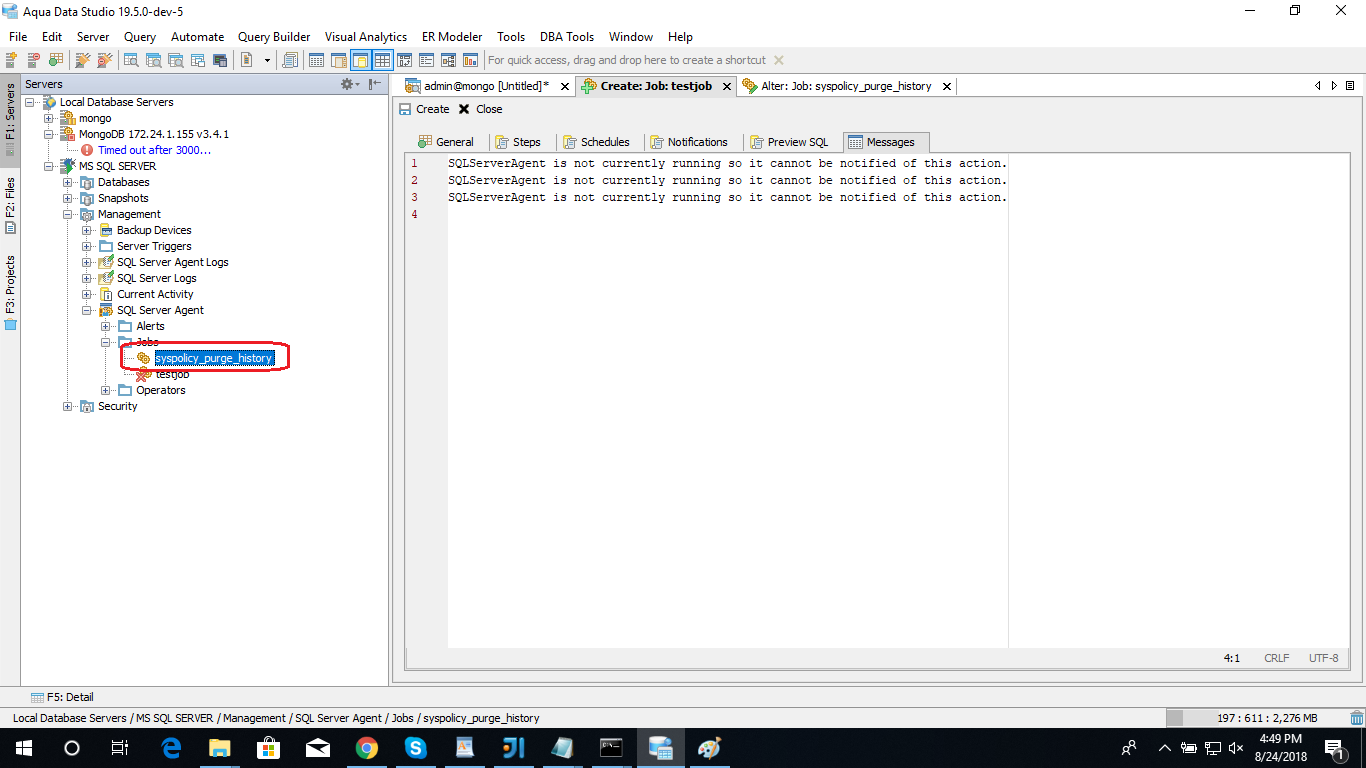Image resolution: width=1366 pixels, height=768 pixels.
Task: Toggle the F3: Projects side panel
Action: click(10, 292)
